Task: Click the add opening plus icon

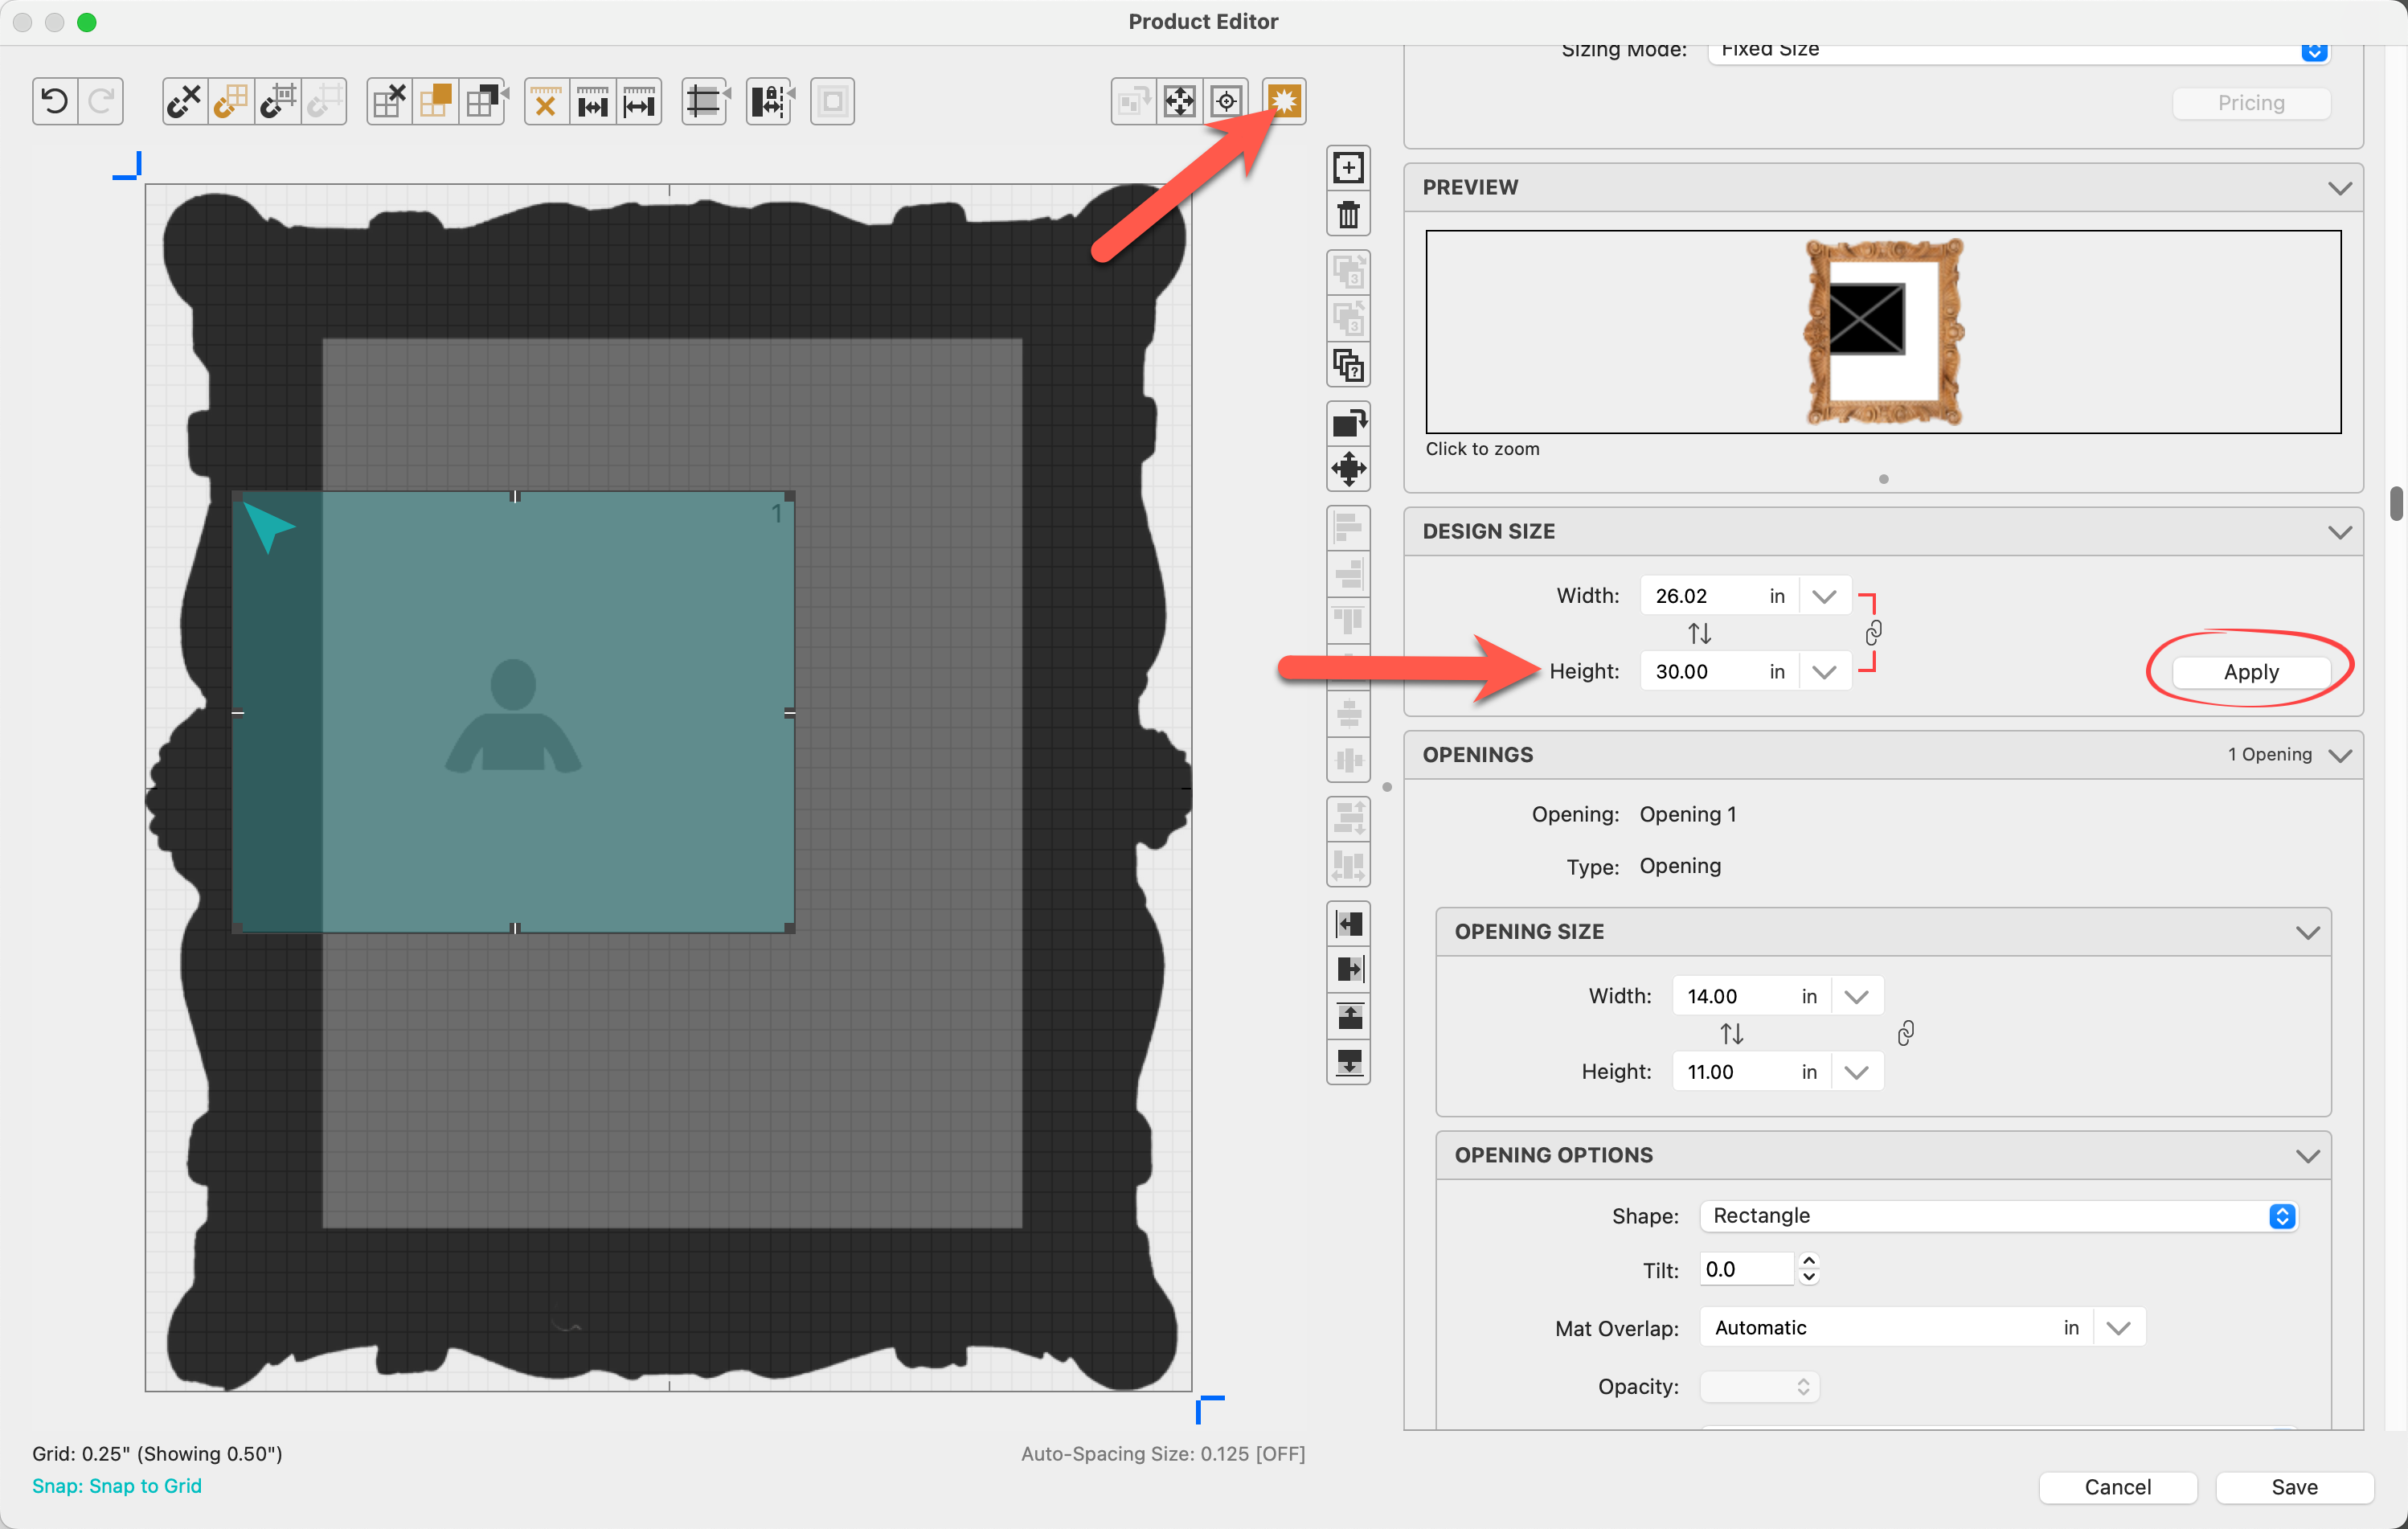Action: [1348, 168]
